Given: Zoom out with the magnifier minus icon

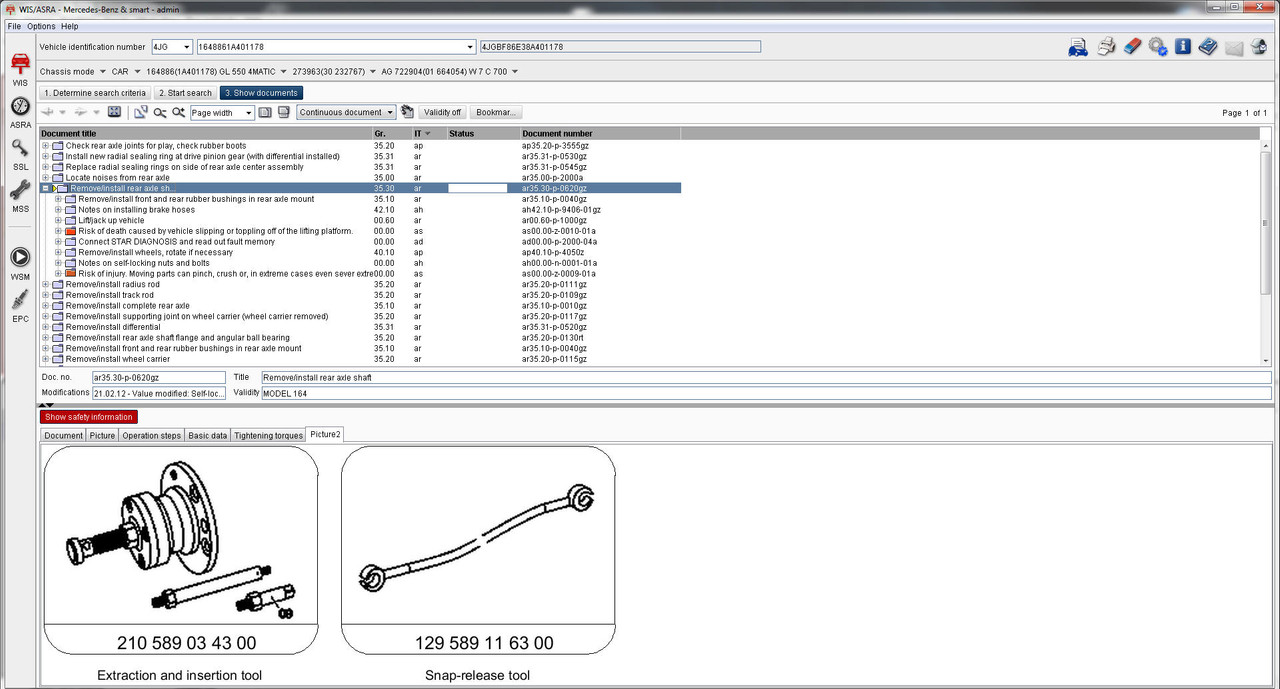Looking at the screenshot, I should coord(159,112).
